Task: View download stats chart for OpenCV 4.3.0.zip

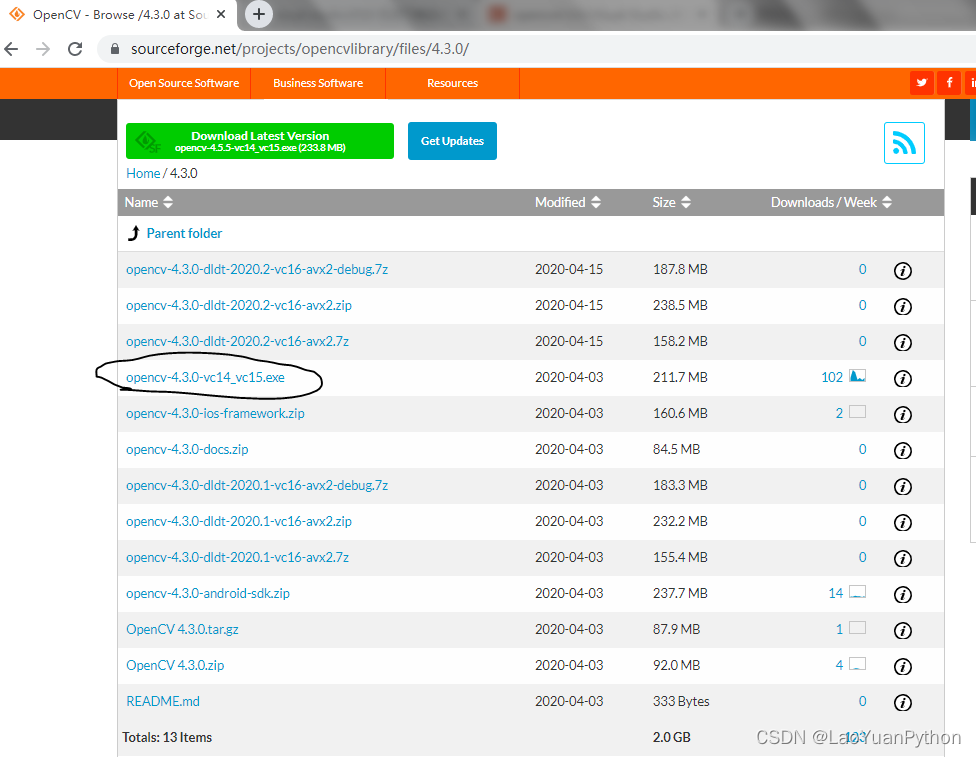Action: (858, 664)
